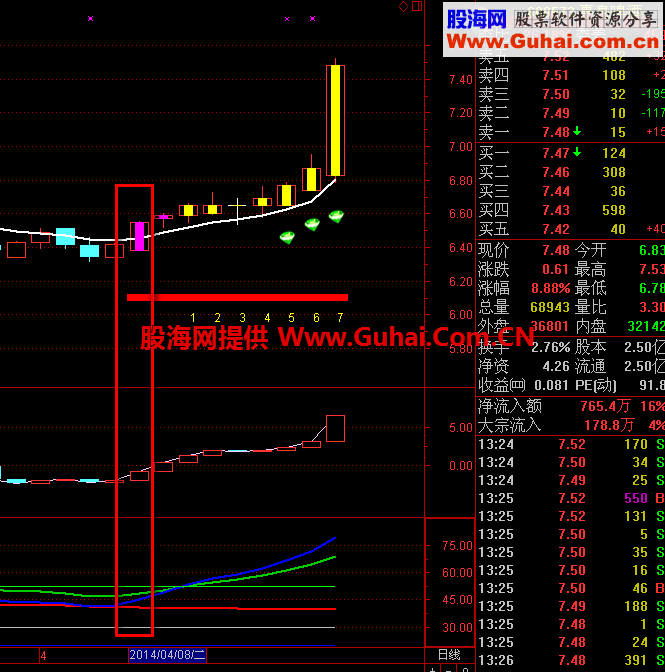Click the date label 2014/04/08/二
The height and width of the screenshot is (672, 665).
point(168,655)
